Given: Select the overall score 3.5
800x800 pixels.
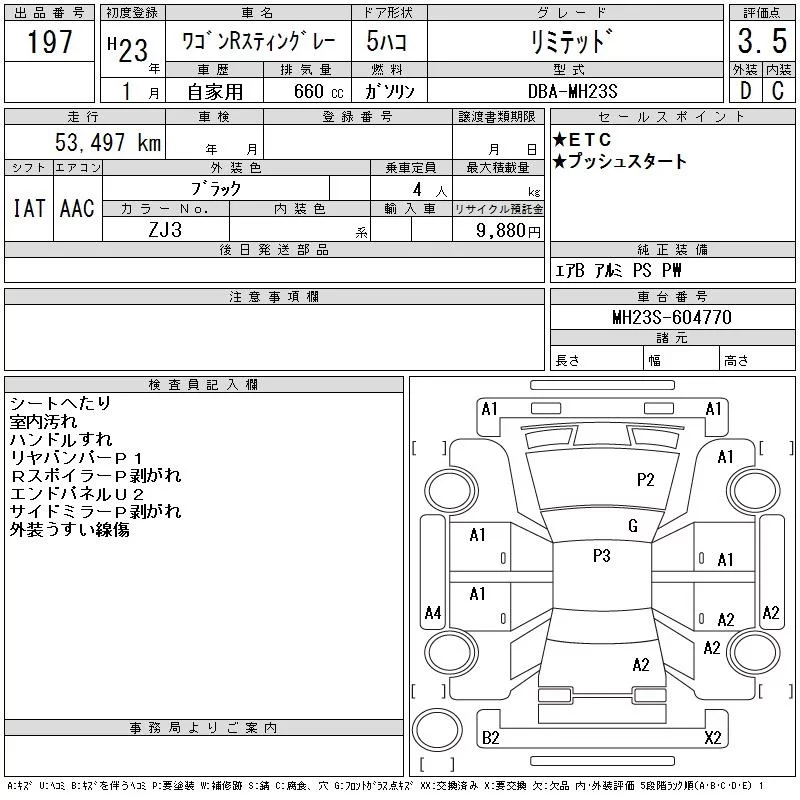Looking at the screenshot, I should (762, 41).
